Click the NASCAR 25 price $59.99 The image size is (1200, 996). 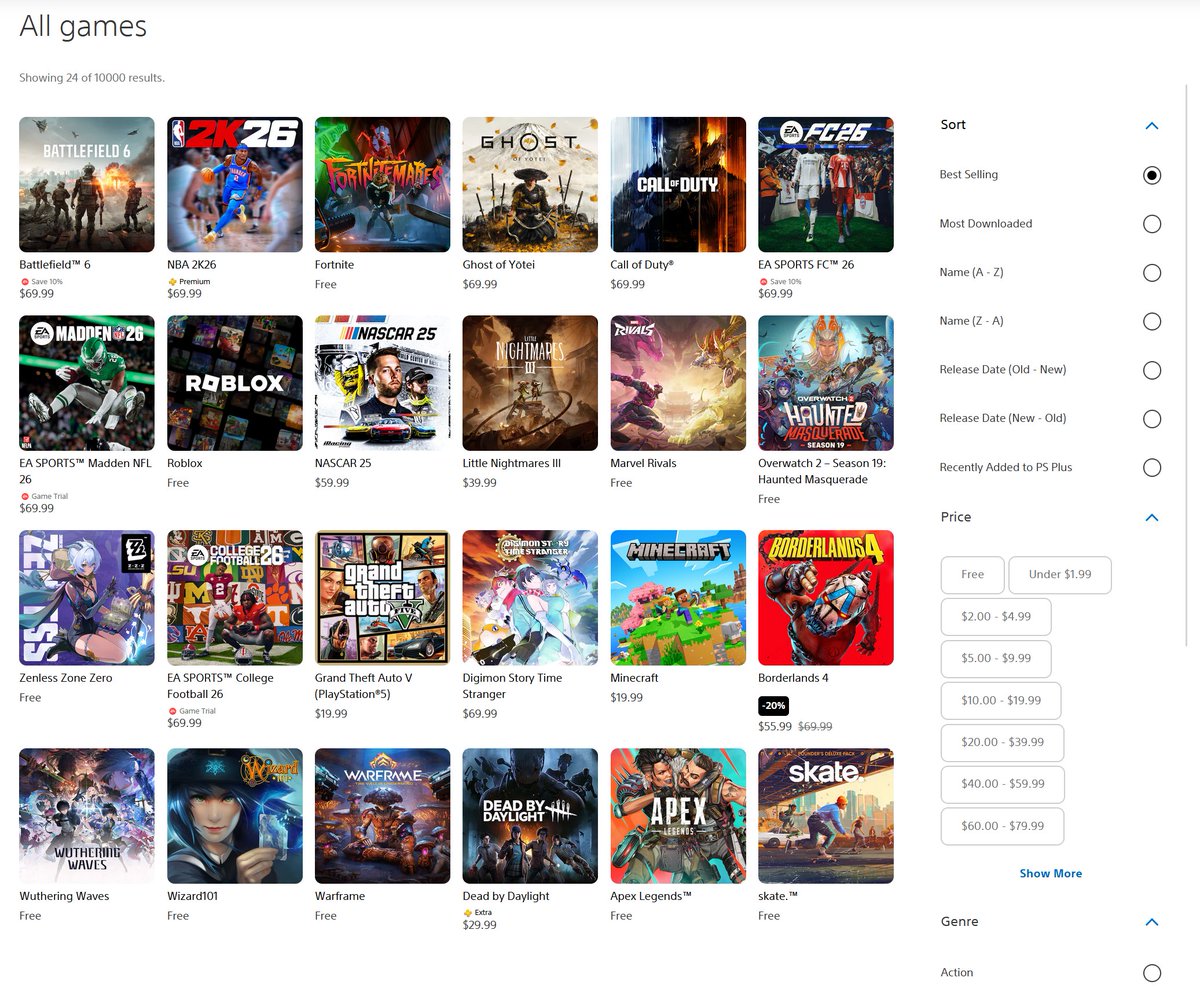point(332,483)
